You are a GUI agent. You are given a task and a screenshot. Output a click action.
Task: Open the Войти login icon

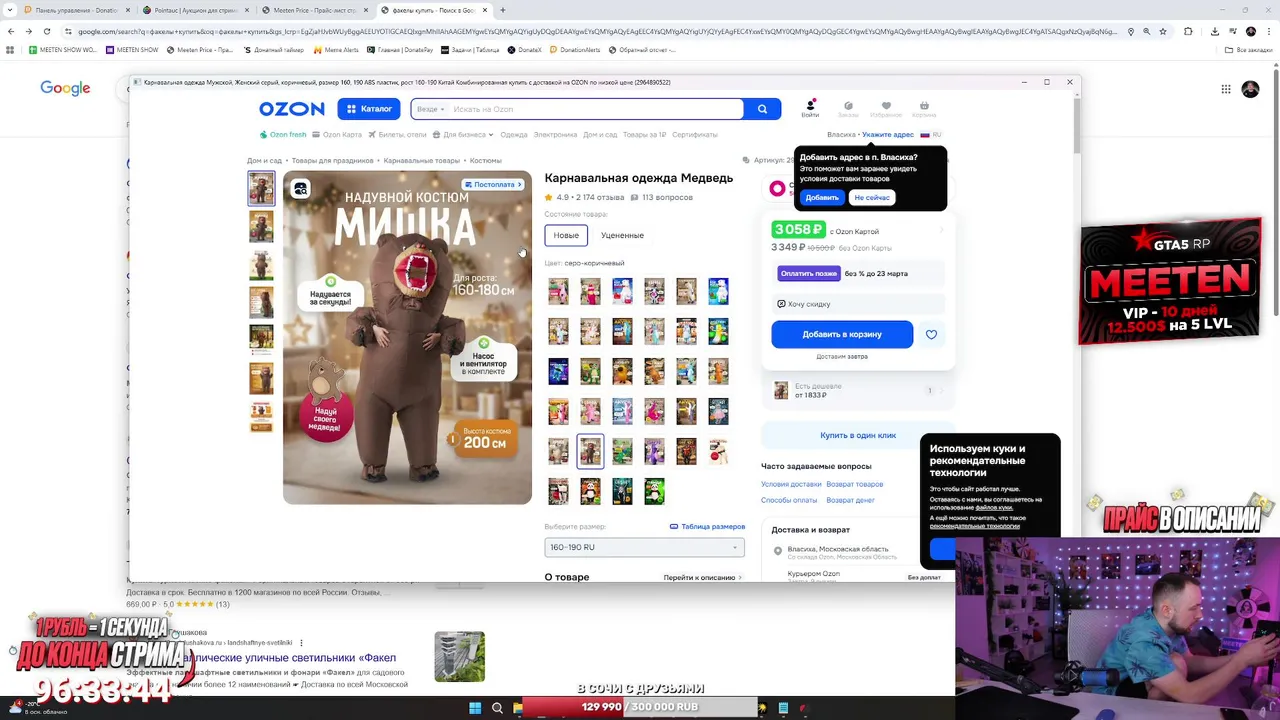(810, 108)
